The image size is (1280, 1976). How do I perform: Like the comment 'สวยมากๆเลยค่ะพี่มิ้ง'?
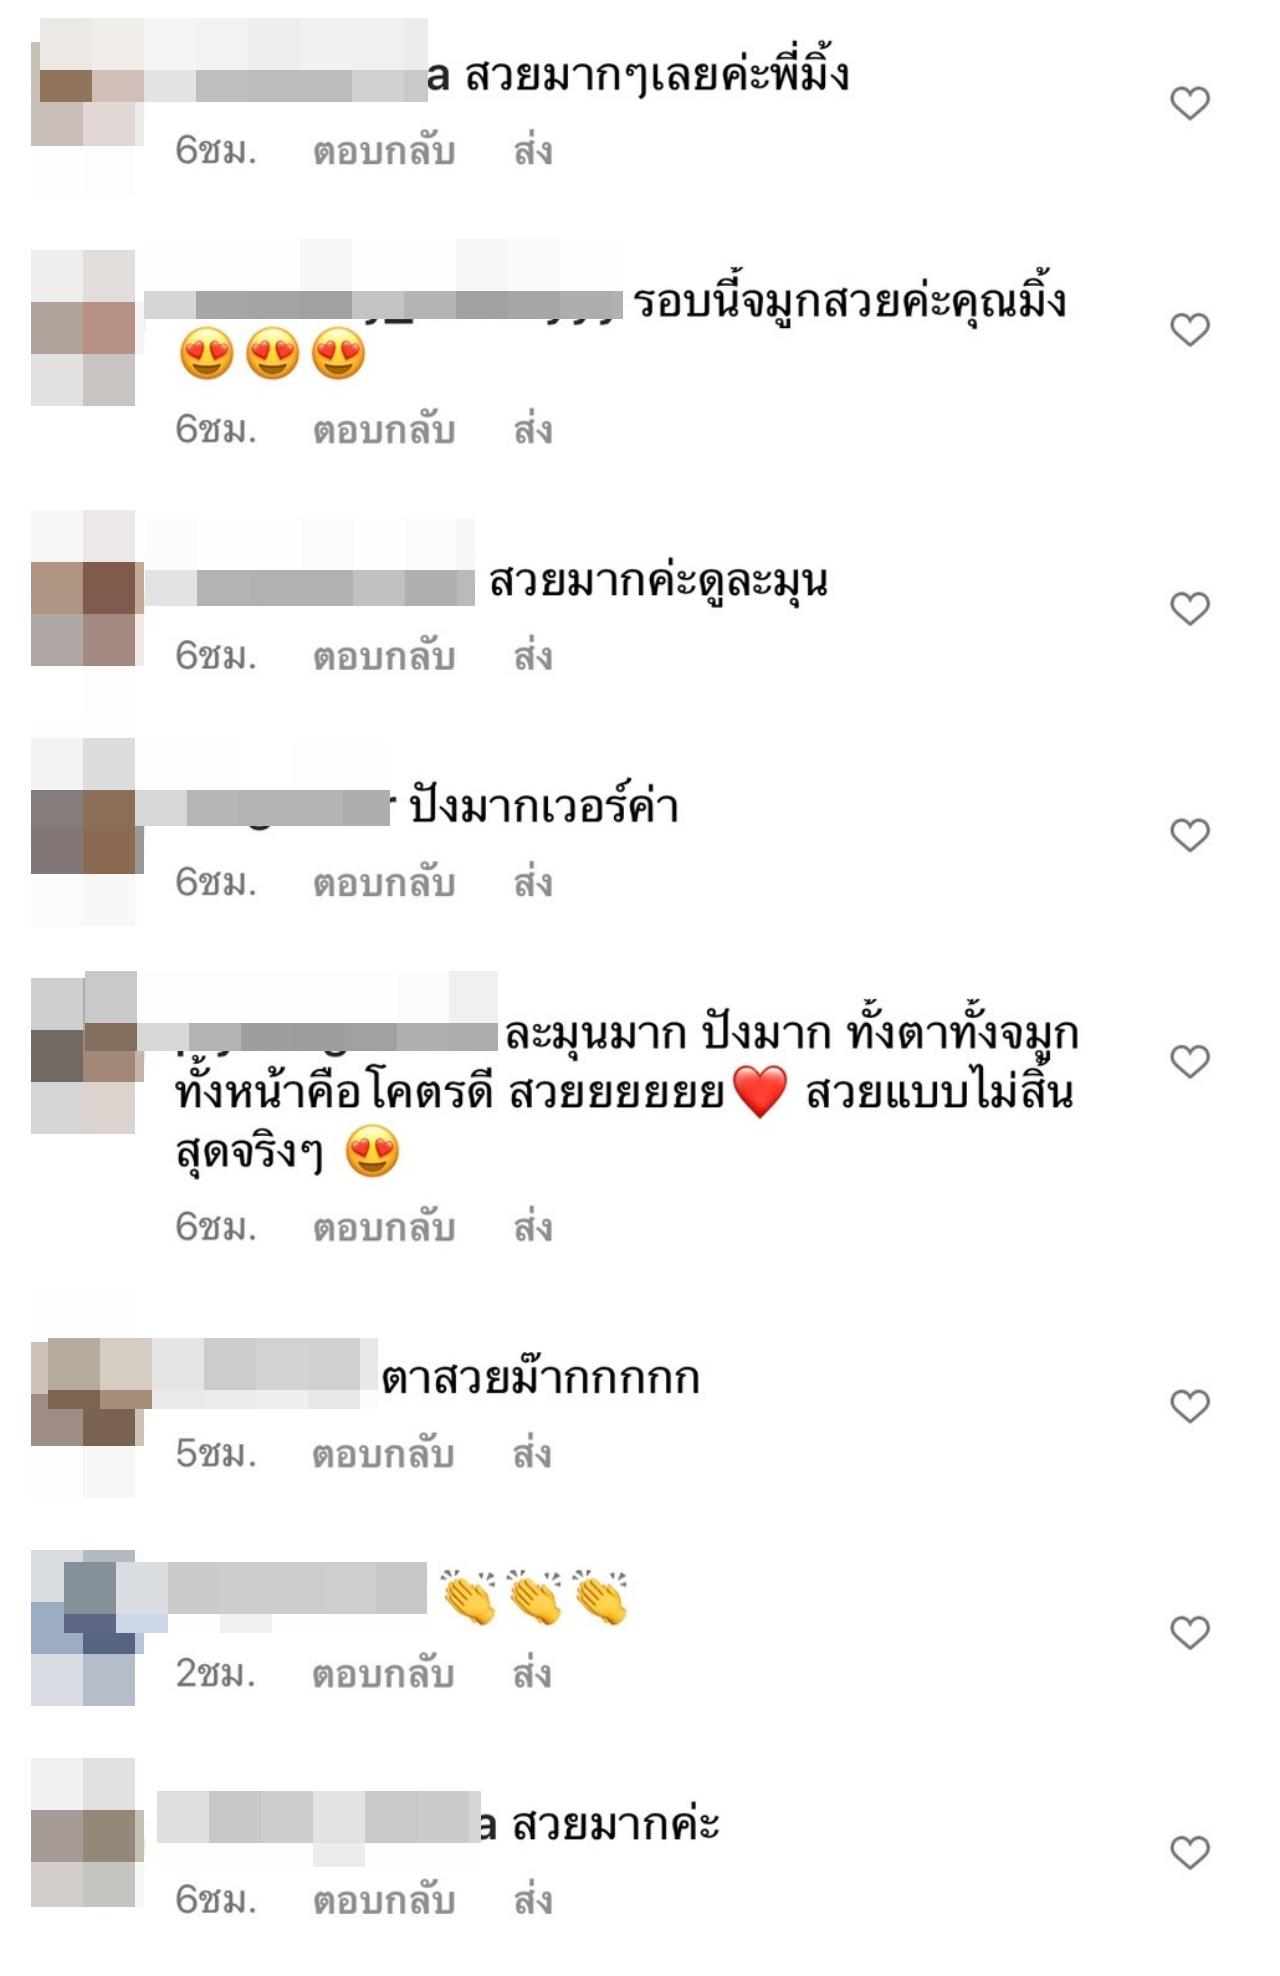[1190, 102]
